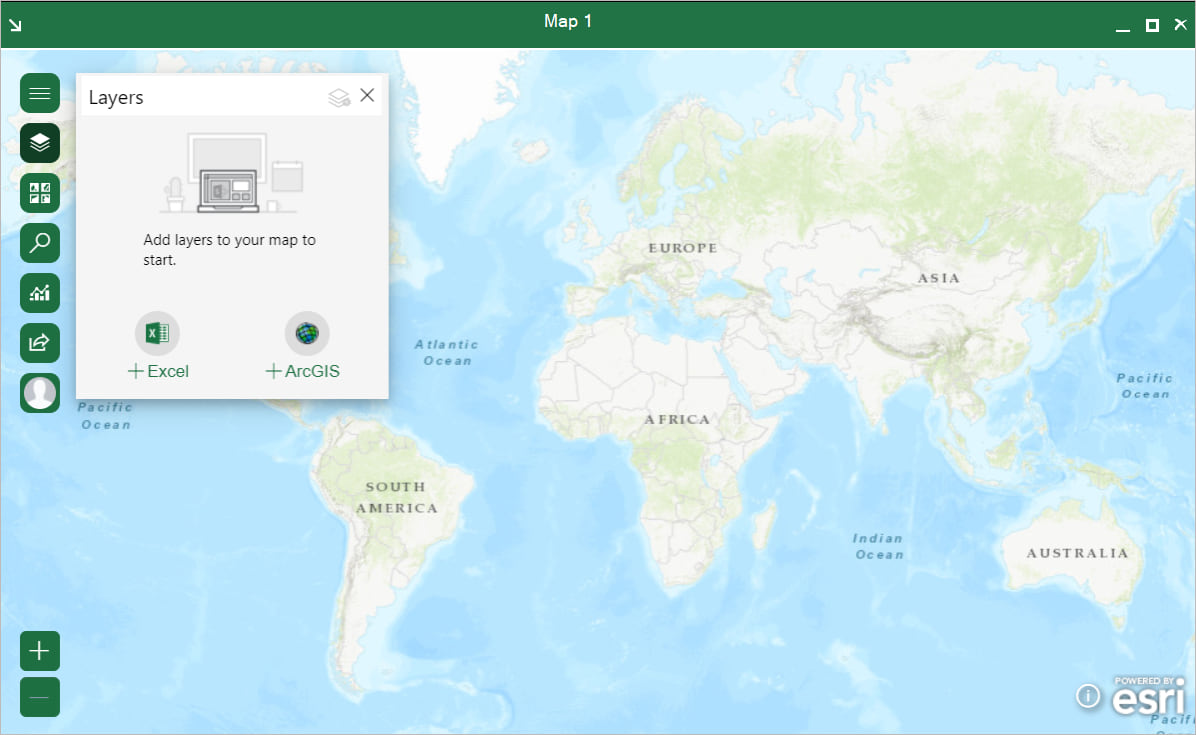Image resolution: width=1196 pixels, height=735 pixels.
Task: Open the Infographics analysis tool
Action: pos(39,293)
